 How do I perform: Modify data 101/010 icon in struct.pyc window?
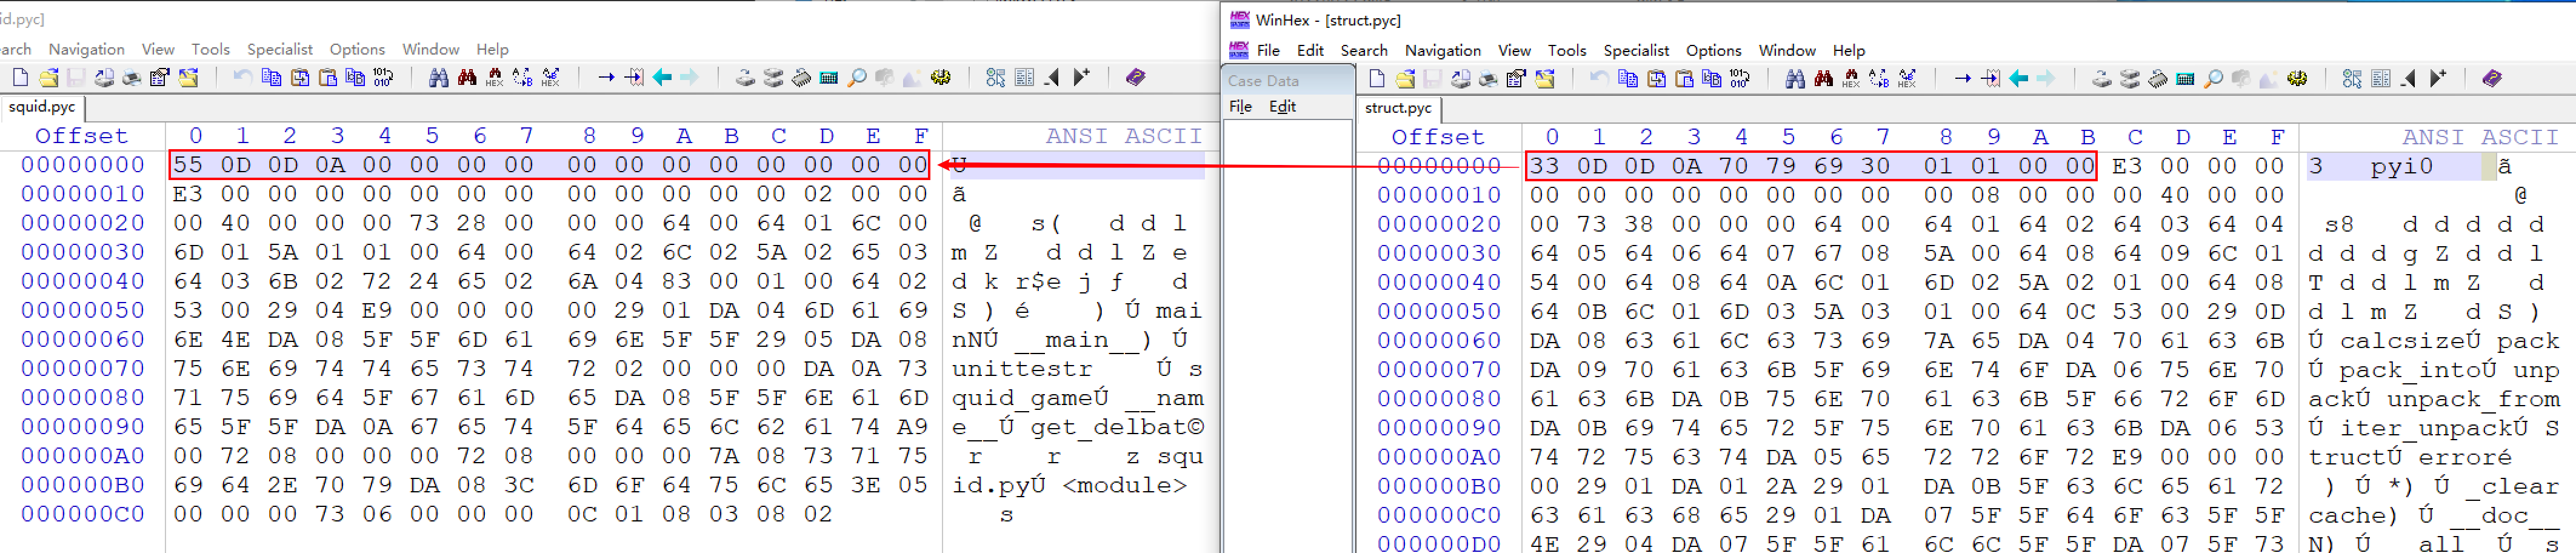point(1740,78)
